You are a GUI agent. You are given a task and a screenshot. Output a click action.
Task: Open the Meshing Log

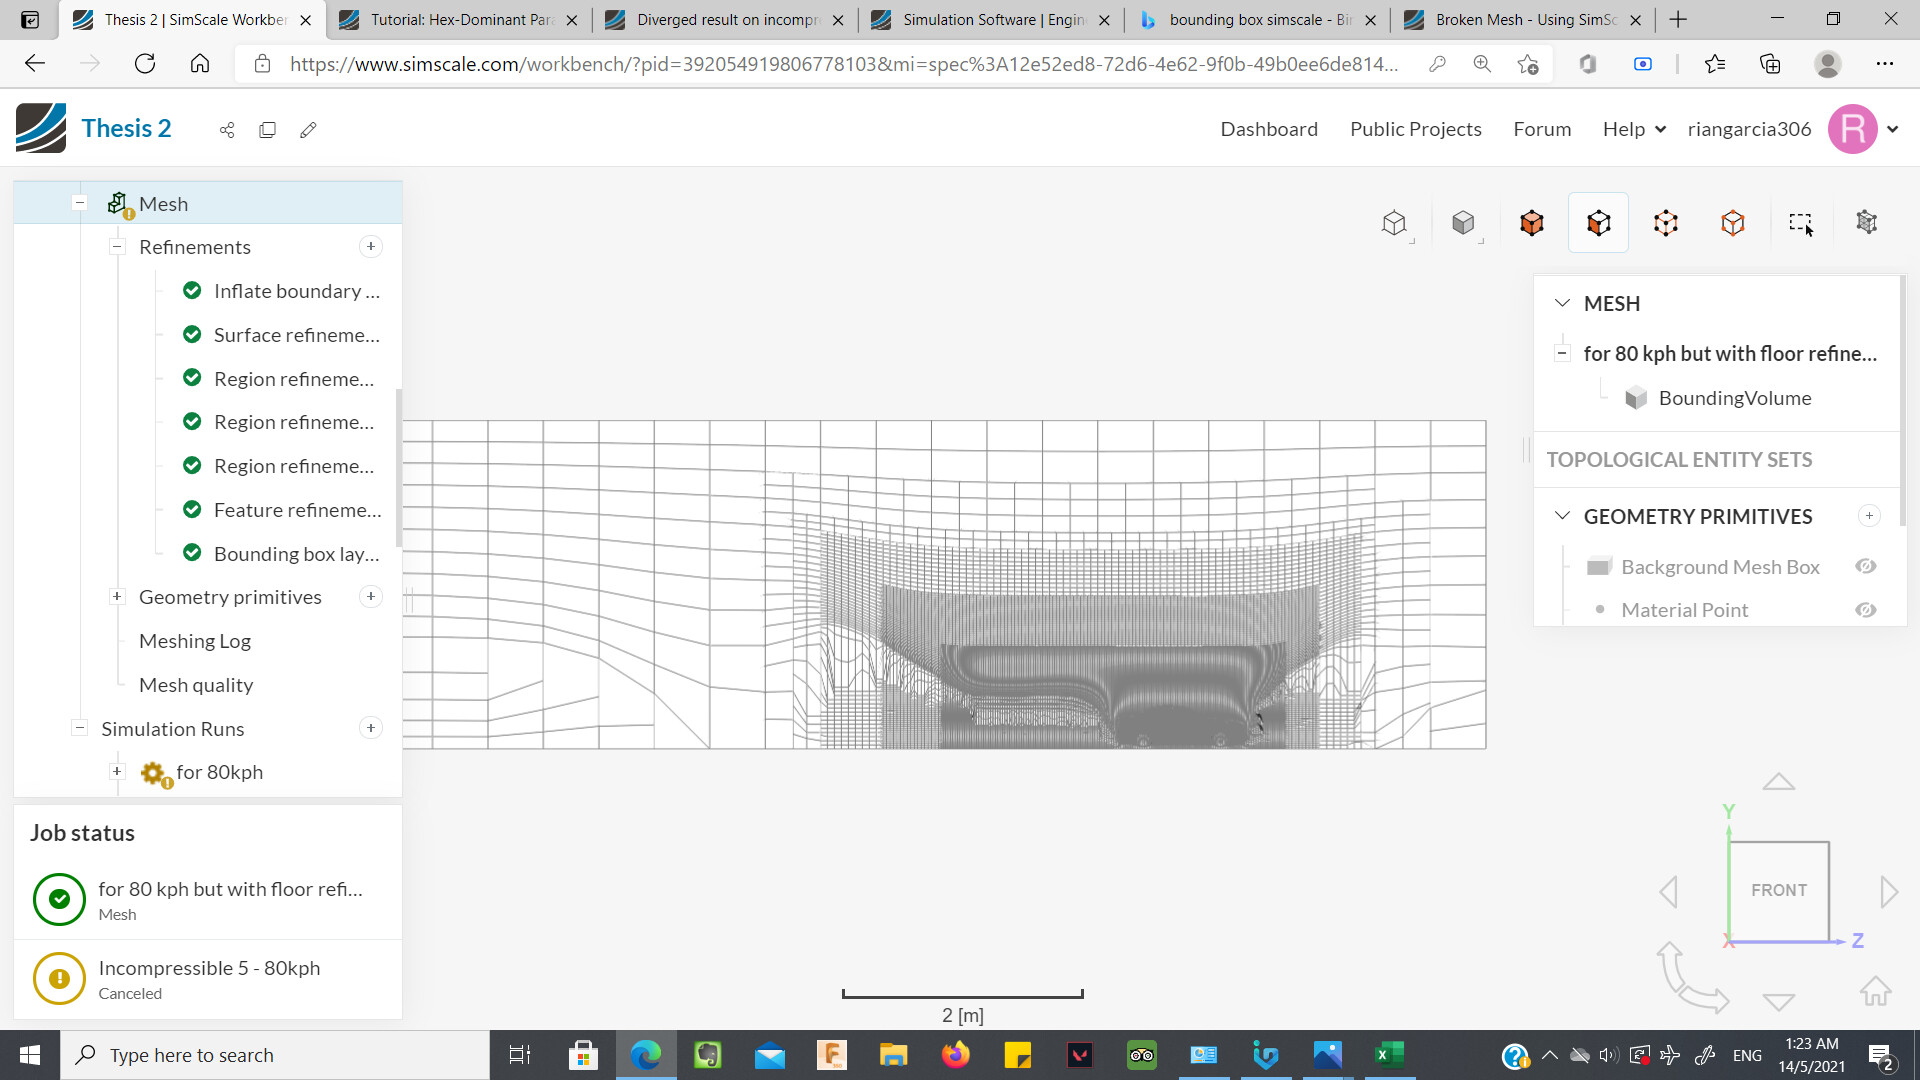click(195, 641)
